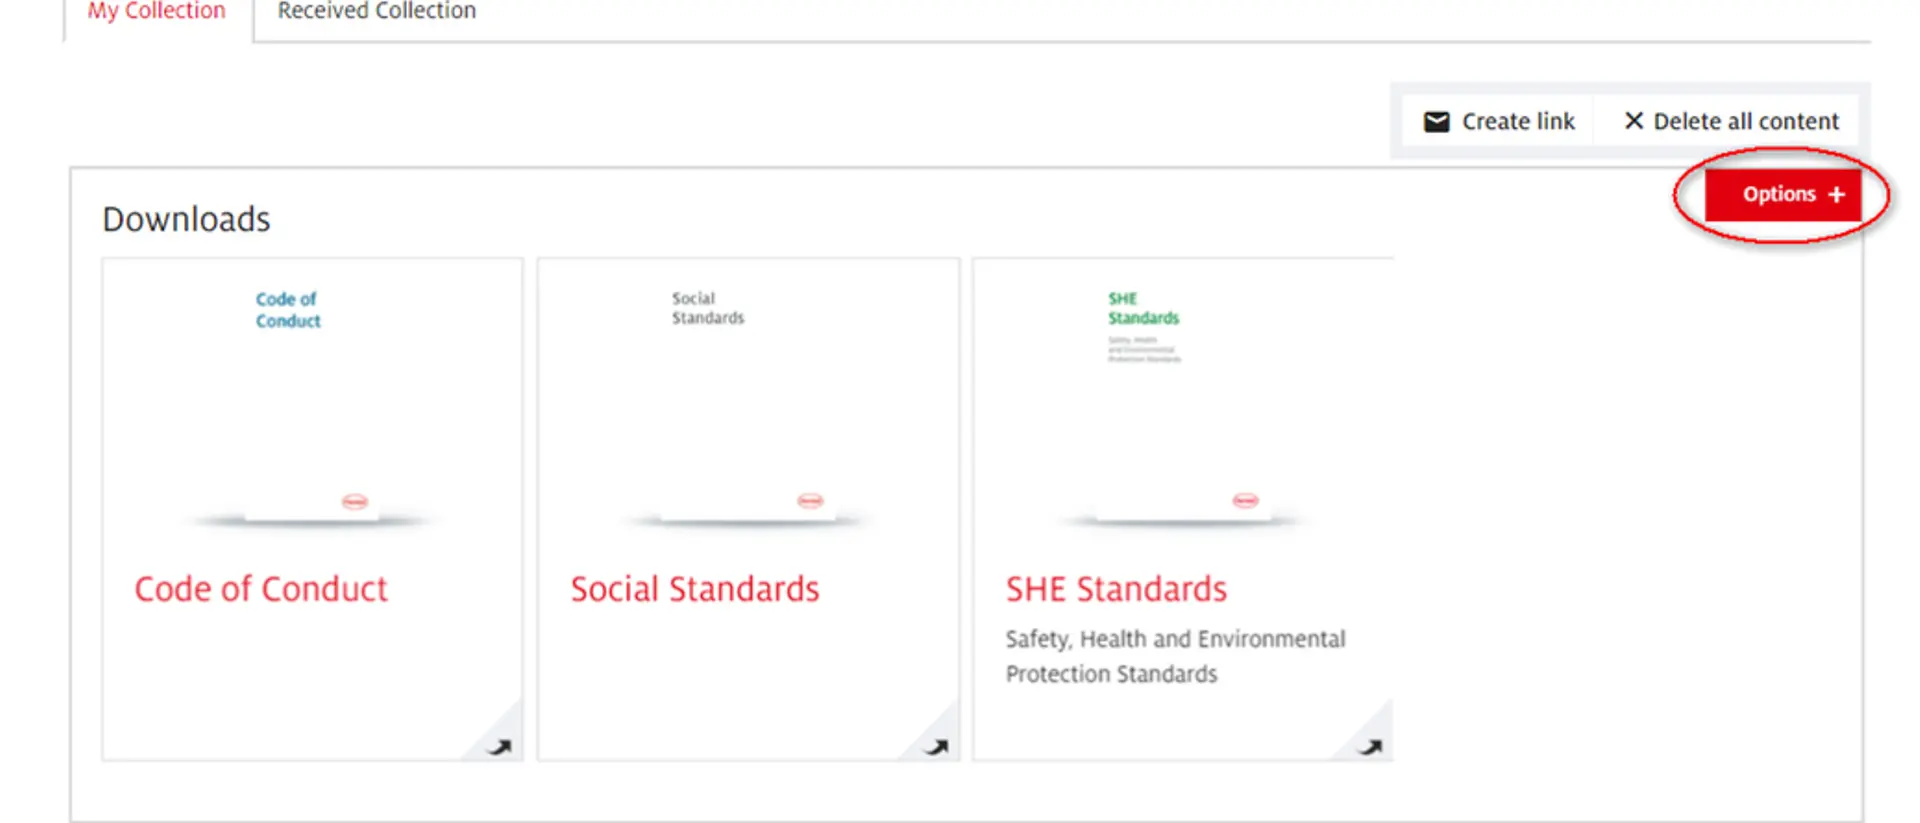Open the Social Standards cover thumbnail
This screenshot has height=823, width=1920.
(x=747, y=400)
